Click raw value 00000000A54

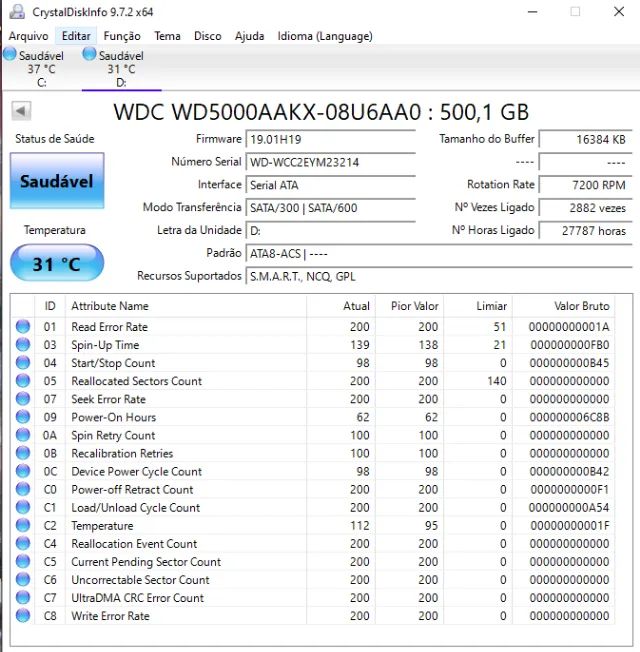569,507
